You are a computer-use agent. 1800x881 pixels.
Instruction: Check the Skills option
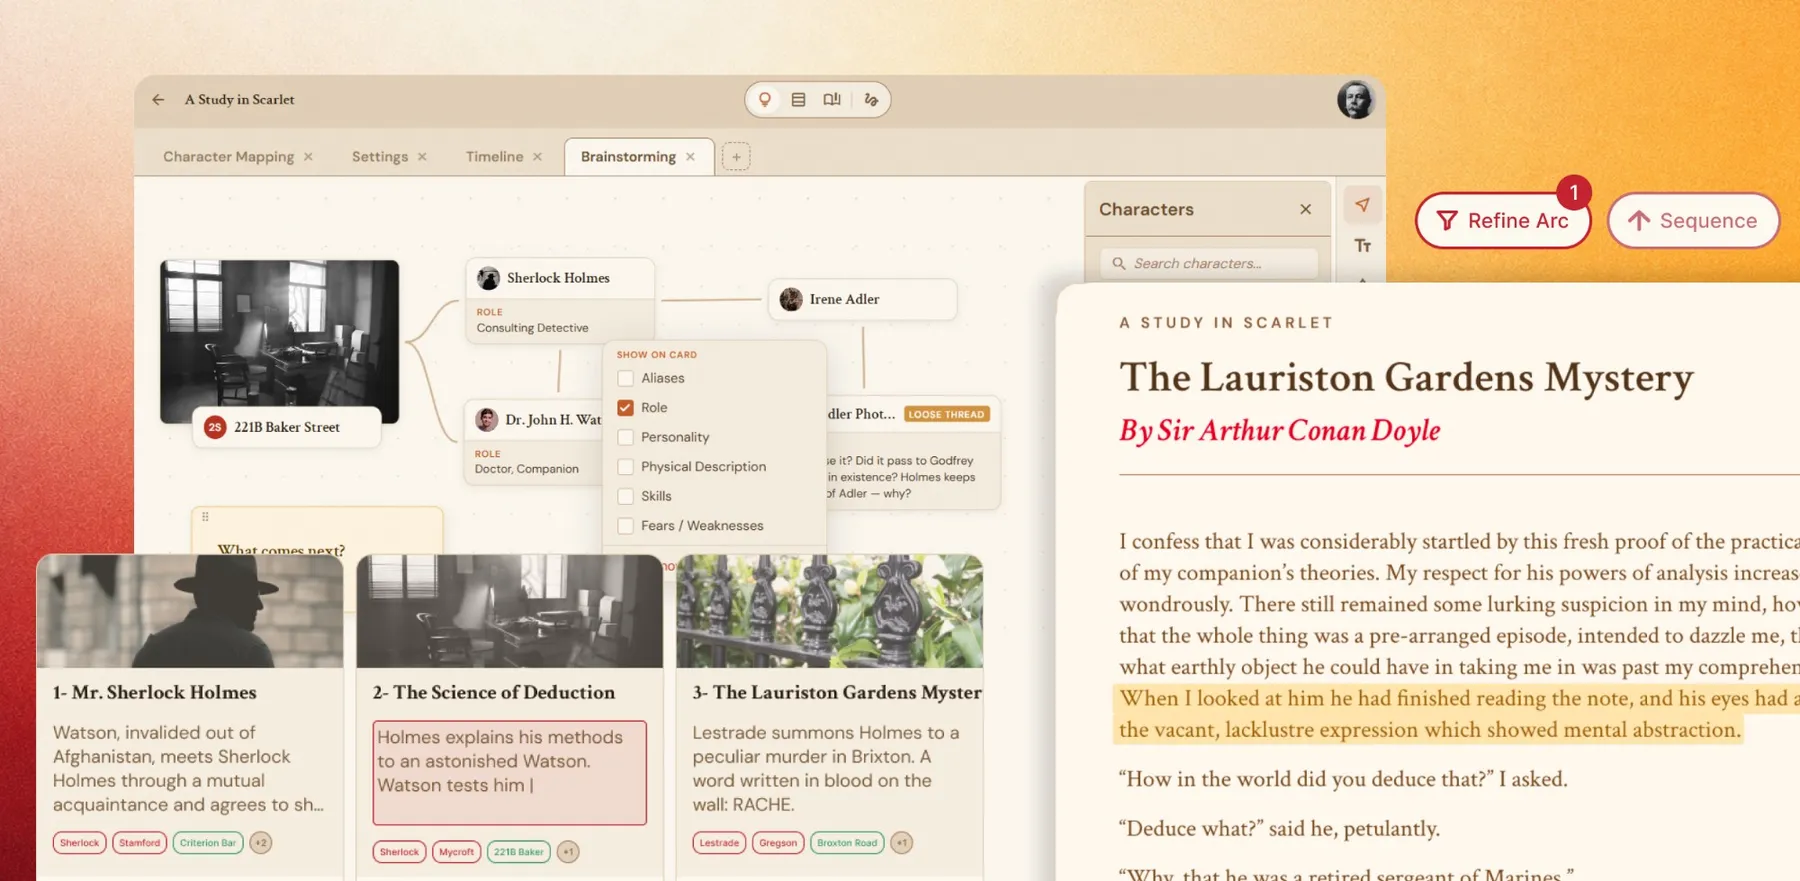click(x=625, y=496)
